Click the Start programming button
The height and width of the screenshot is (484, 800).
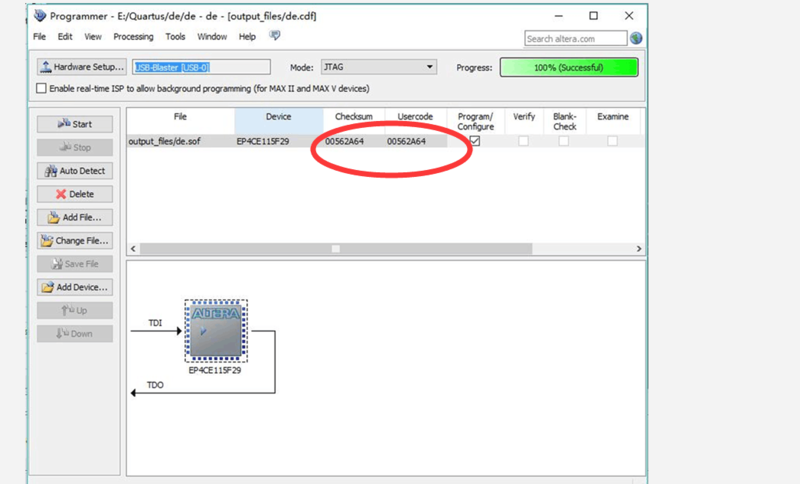tap(75, 124)
